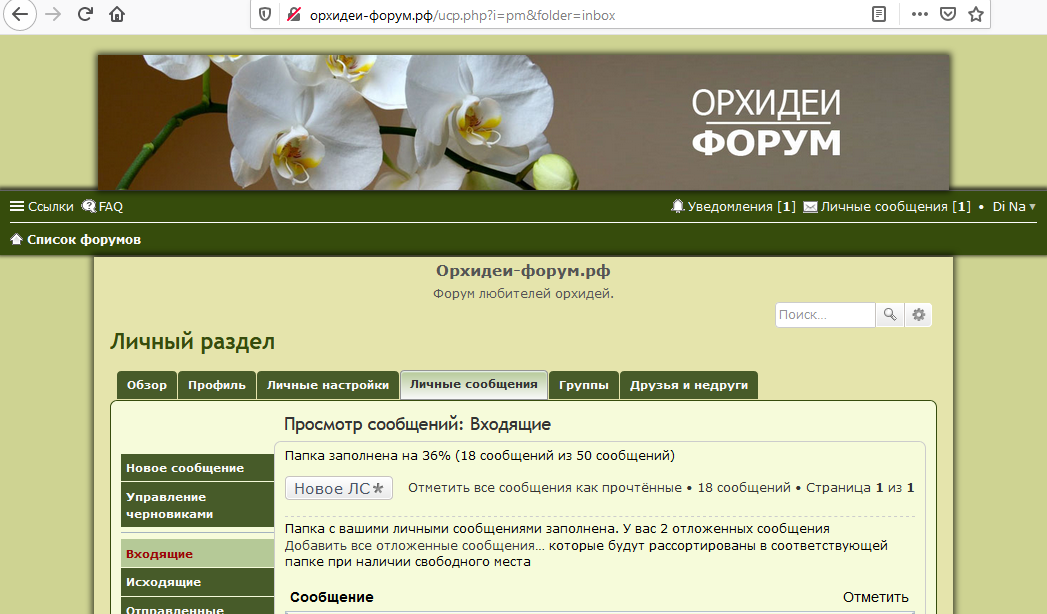Click the Новое ЛС button
1047x614 pixels.
(x=339, y=488)
